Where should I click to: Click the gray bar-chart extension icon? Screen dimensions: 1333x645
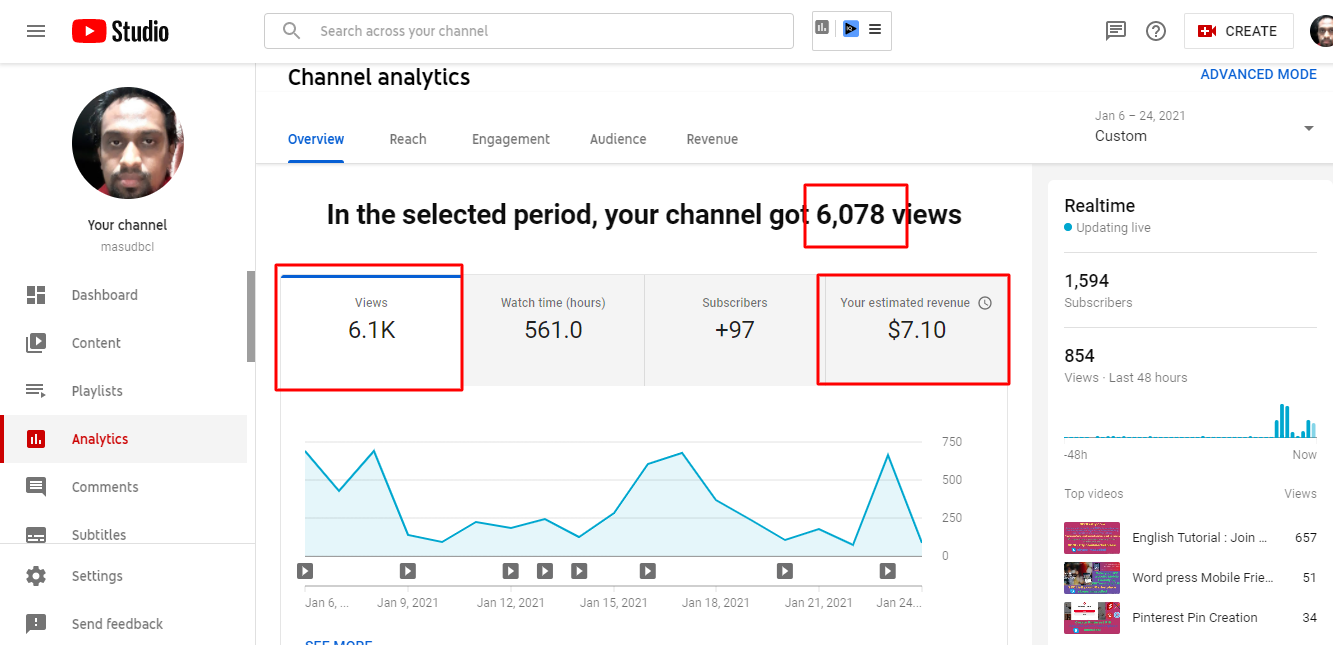click(x=822, y=28)
